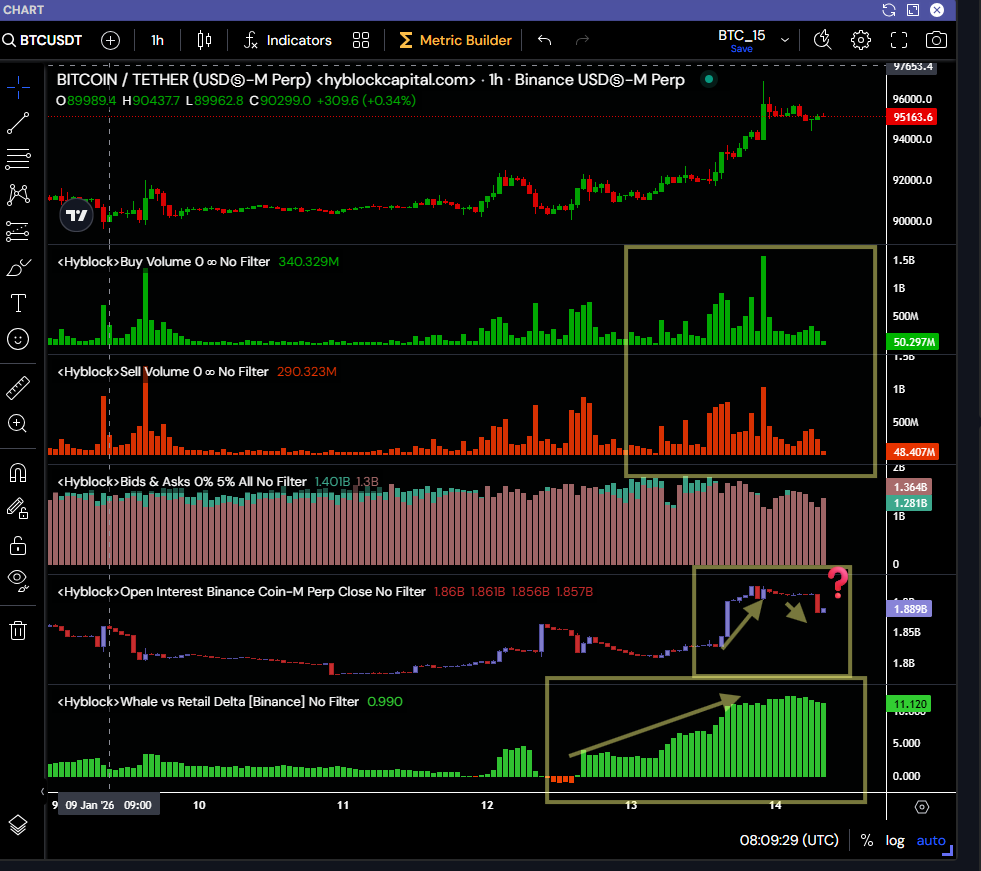
Task: Click the 50.297M buy volume value label
Action: pyautogui.click(x=912, y=342)
